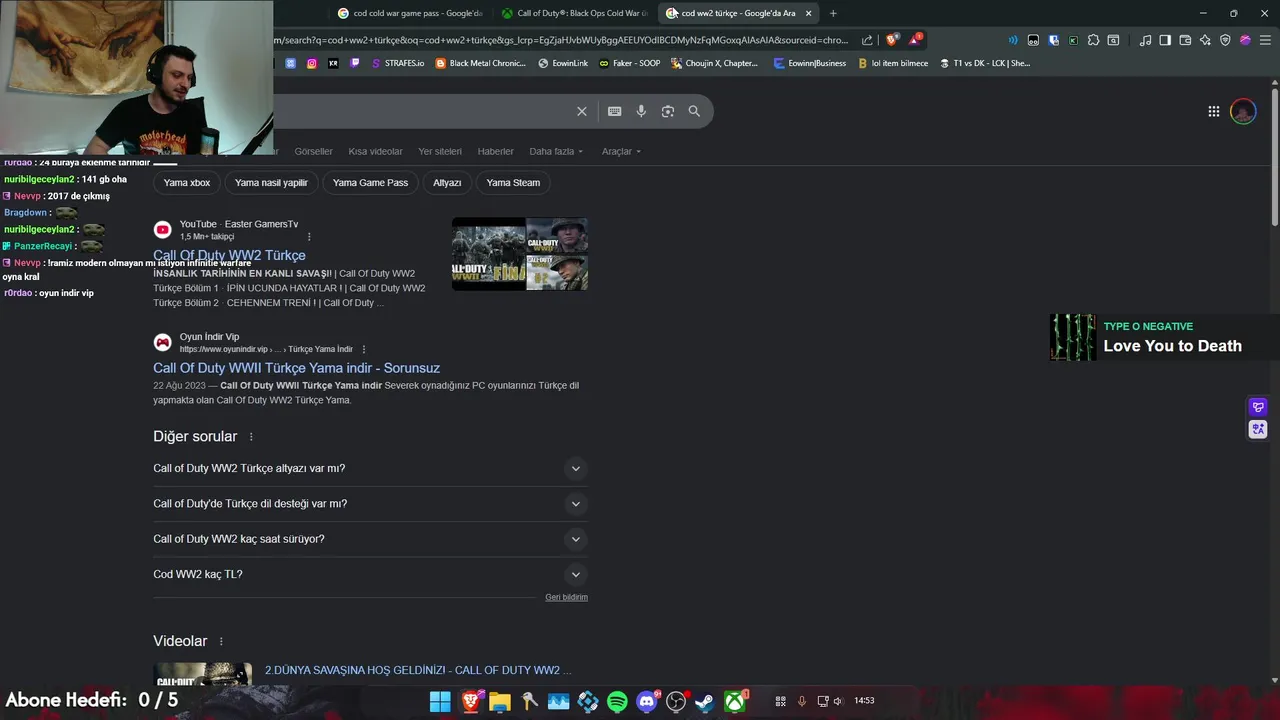Screen dimensions: 1280x720
Task: Apply the 'Yama Game Pass' suggestion chip
Action: [x=370, y=183]
